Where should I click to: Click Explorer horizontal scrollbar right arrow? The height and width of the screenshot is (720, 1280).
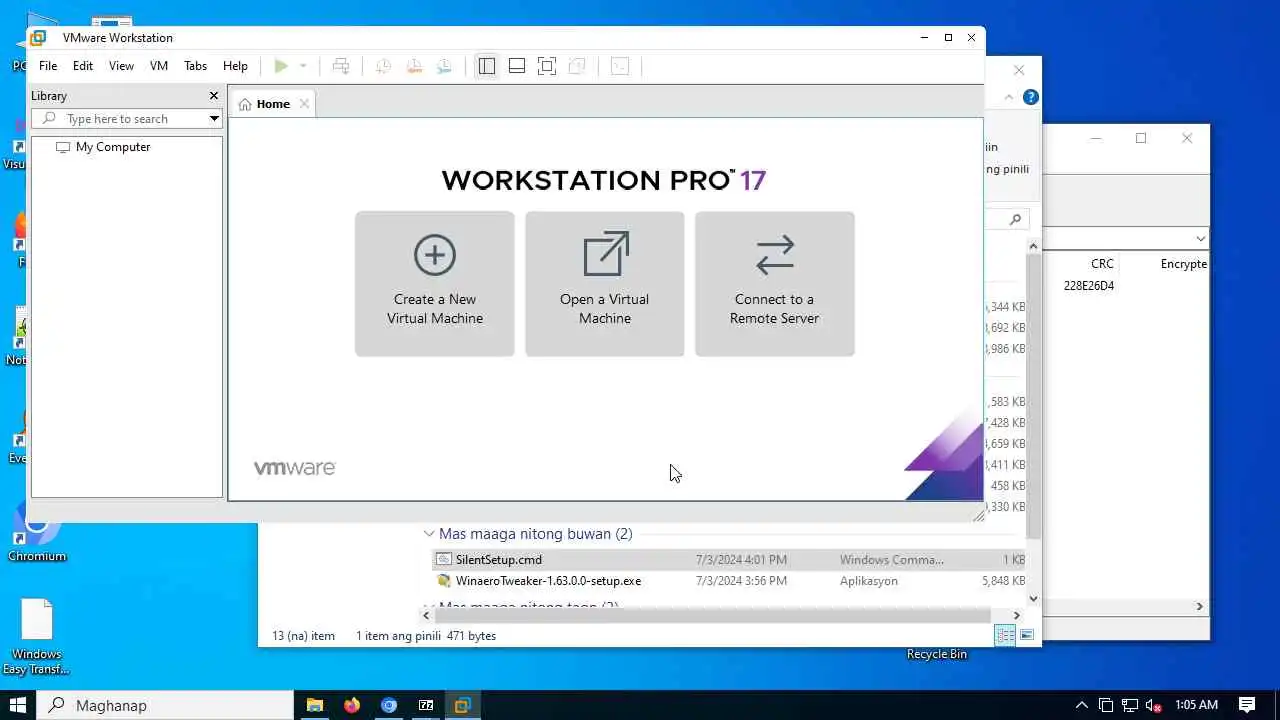pos(1017,616)
